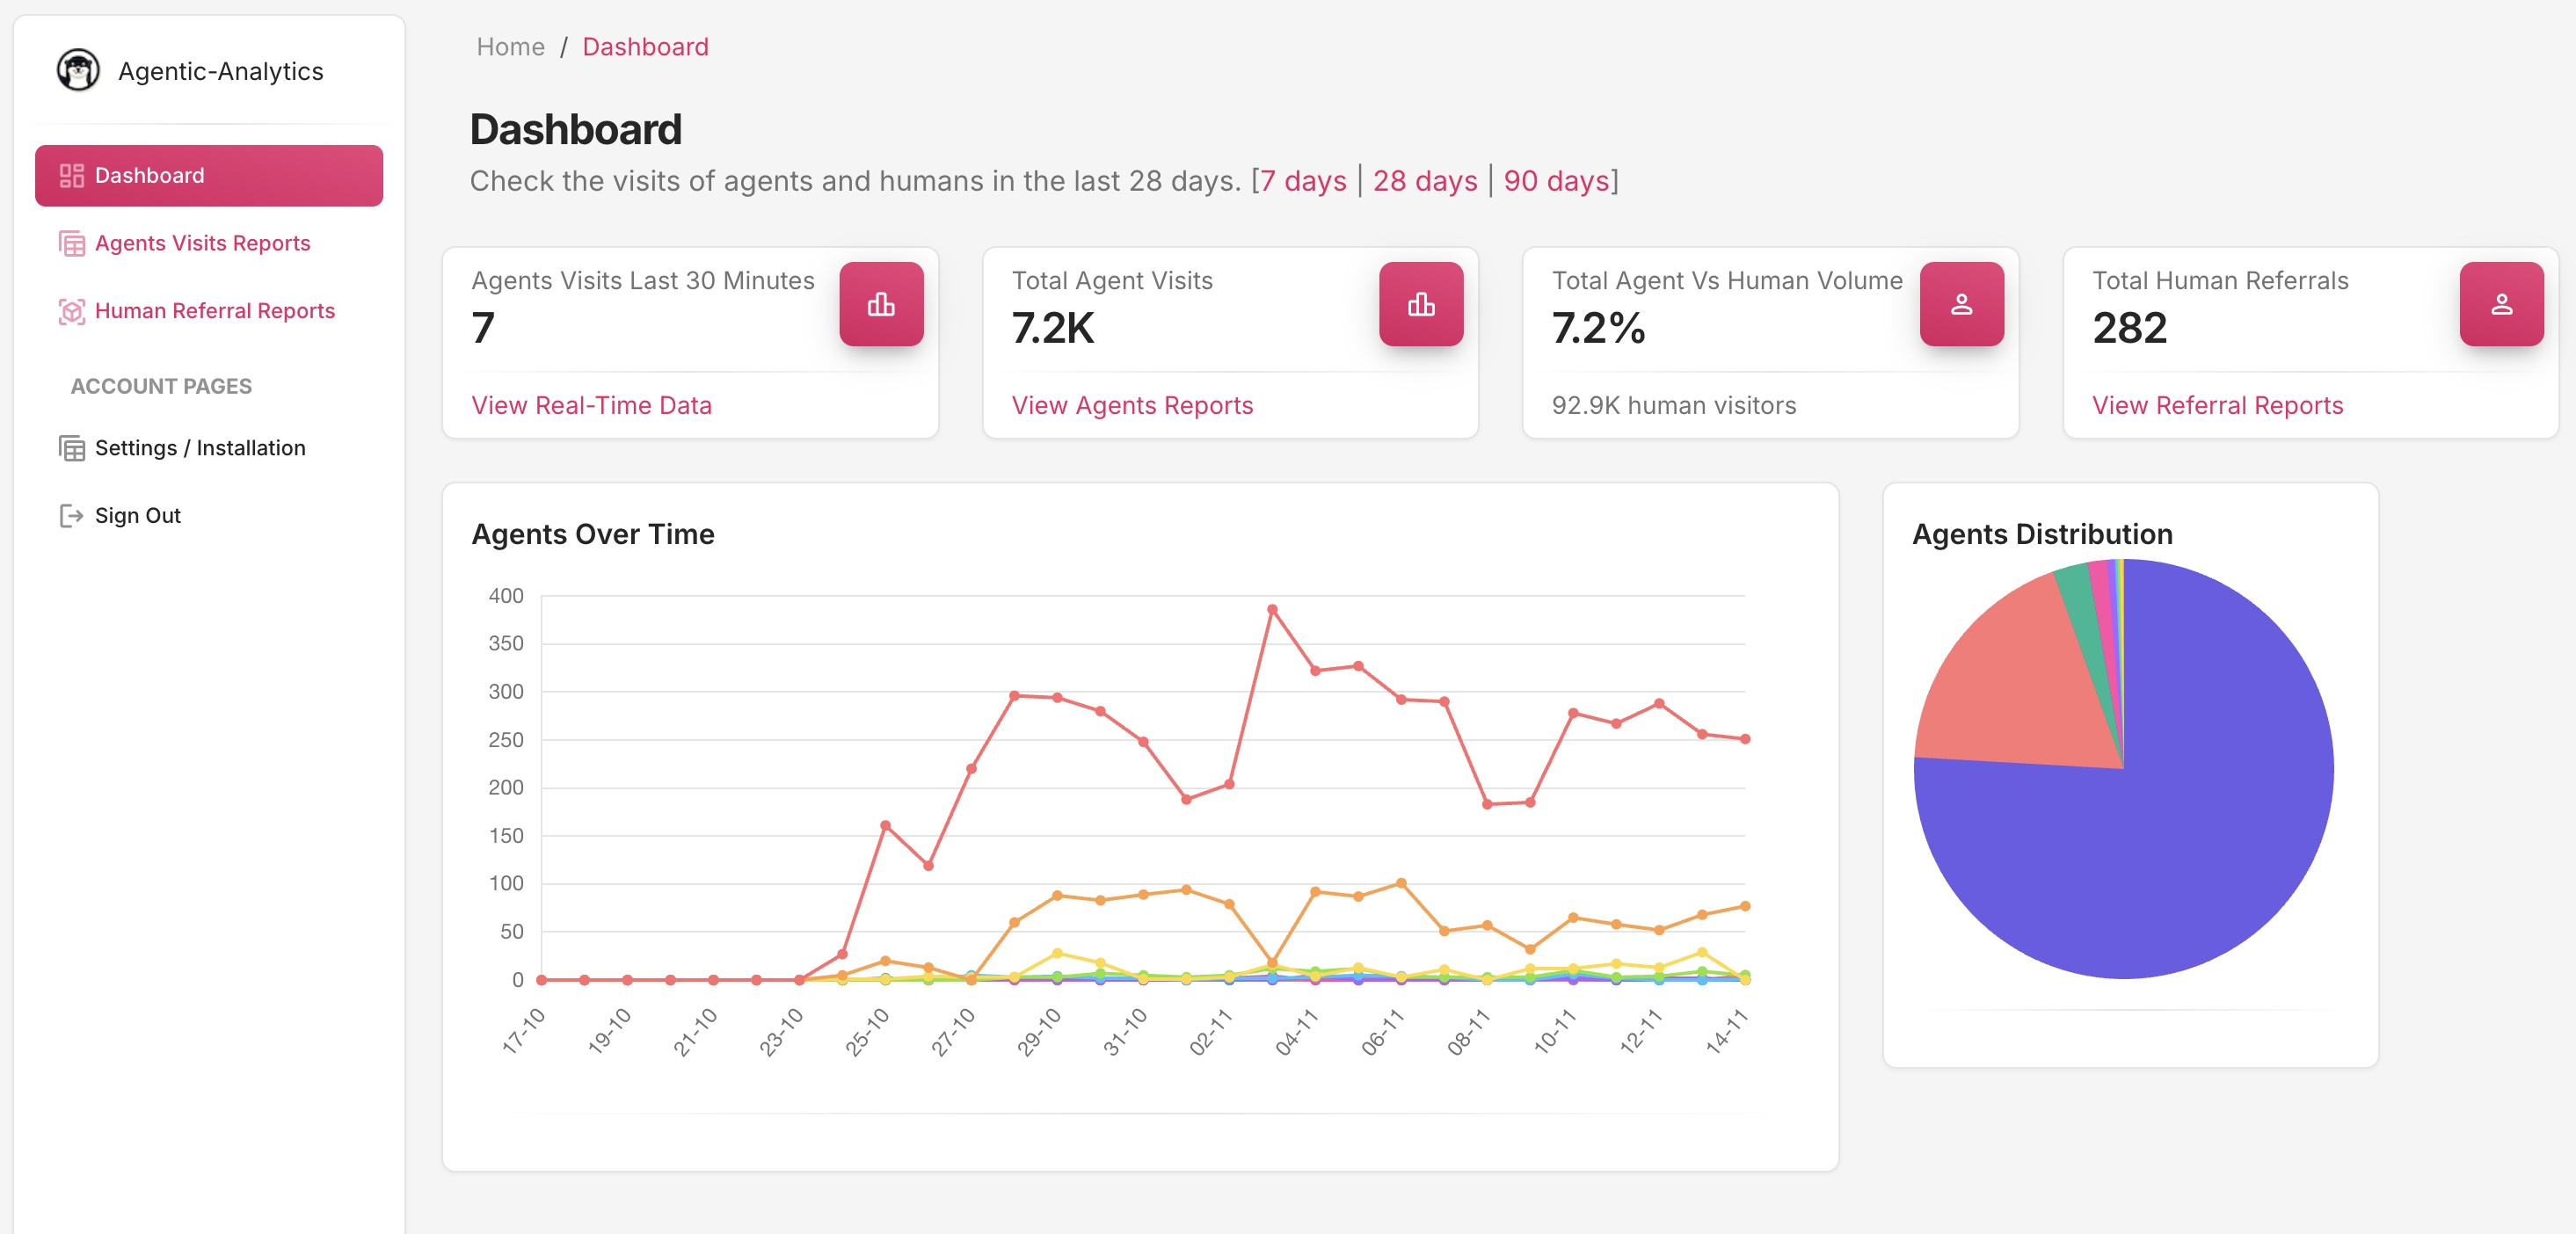Click person icon on Total Human Referrals card
This screenshot has width=2576, height=1234.
[2500, 304]
